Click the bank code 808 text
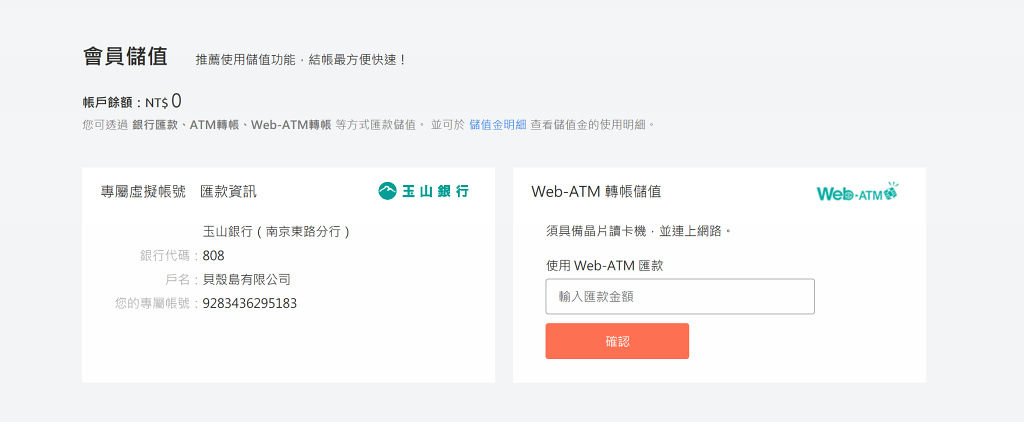1024x422 pixels. pyautogui.click(x=213, y=255)
